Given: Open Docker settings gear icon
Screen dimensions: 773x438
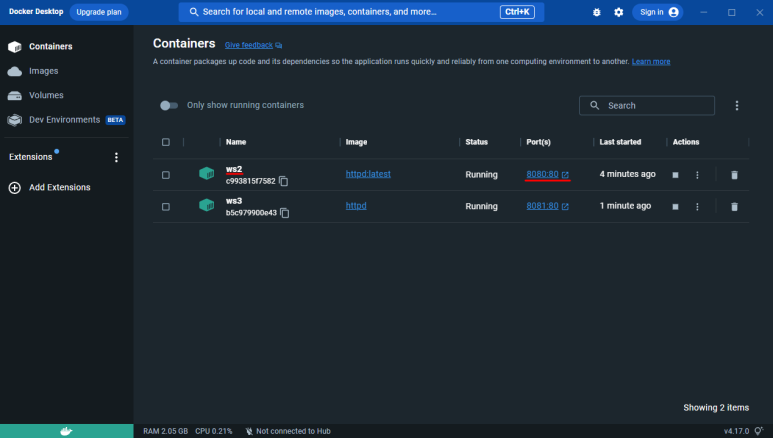Looking at the screenshot, I should point(619,12).
